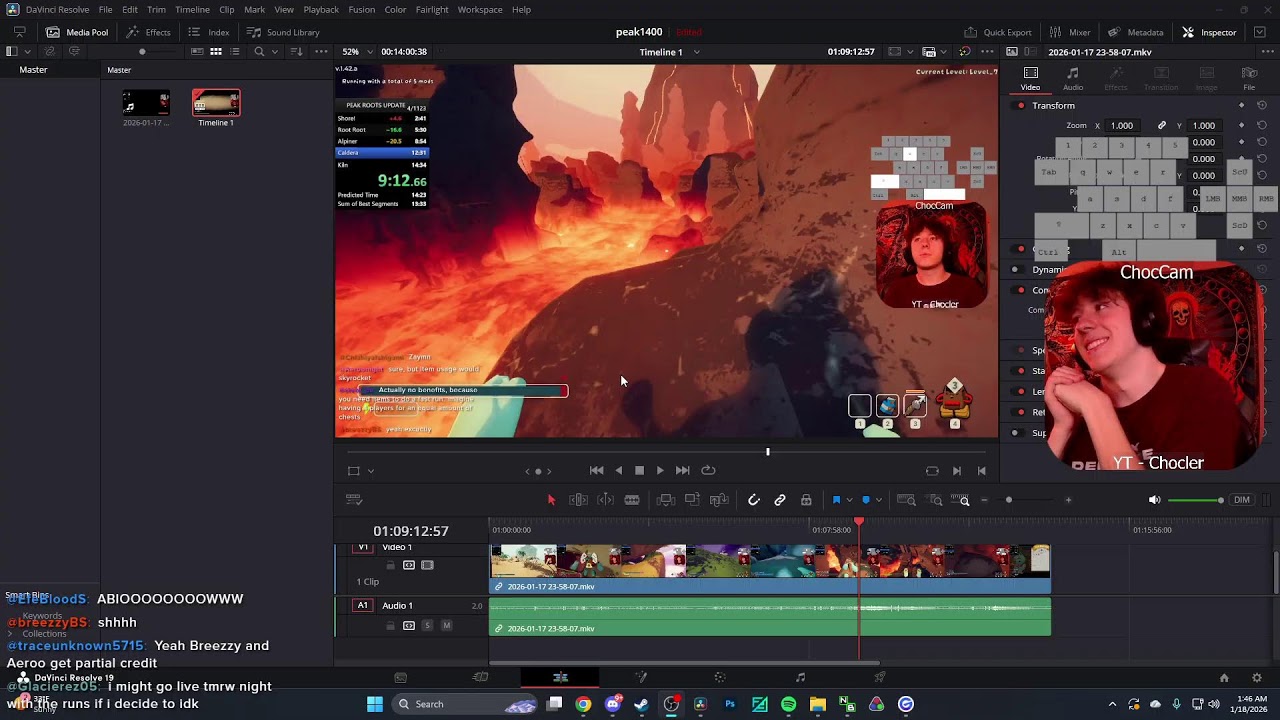Add a flag with the flag icon
Viewport: 1280px width, 720px height.
(836, 500)
